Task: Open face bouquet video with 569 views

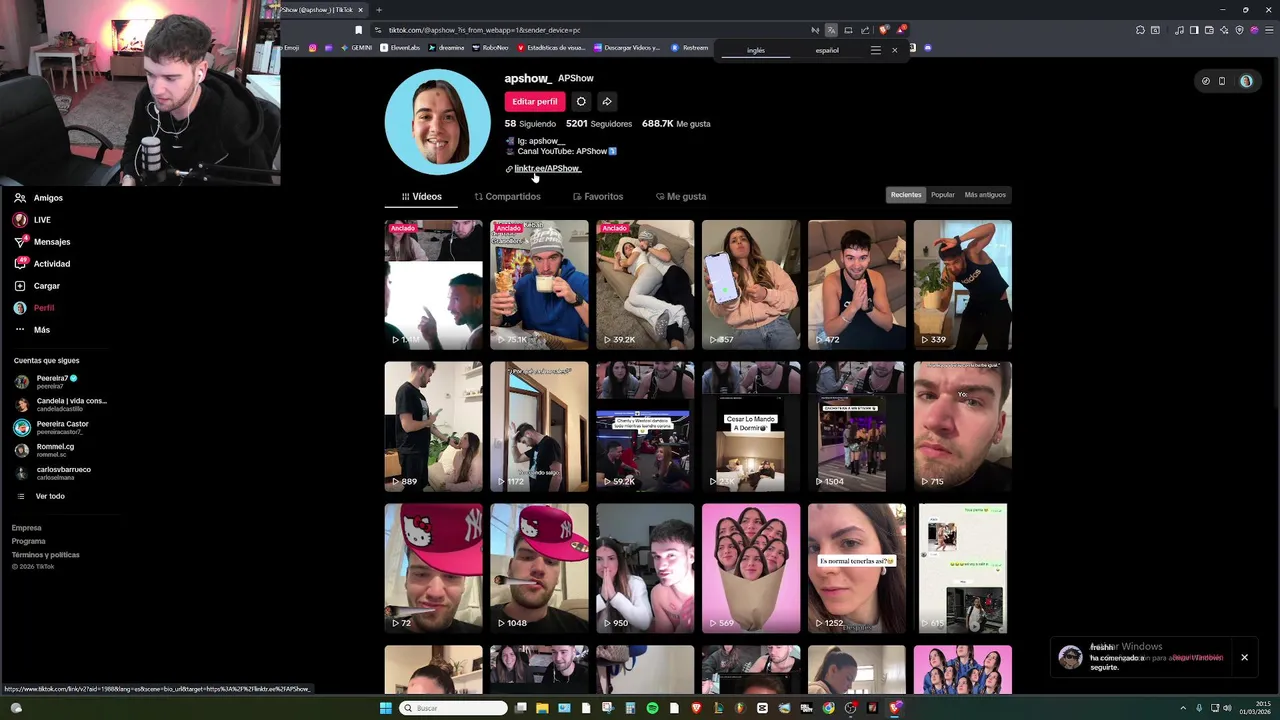Action: click(751, 569)
